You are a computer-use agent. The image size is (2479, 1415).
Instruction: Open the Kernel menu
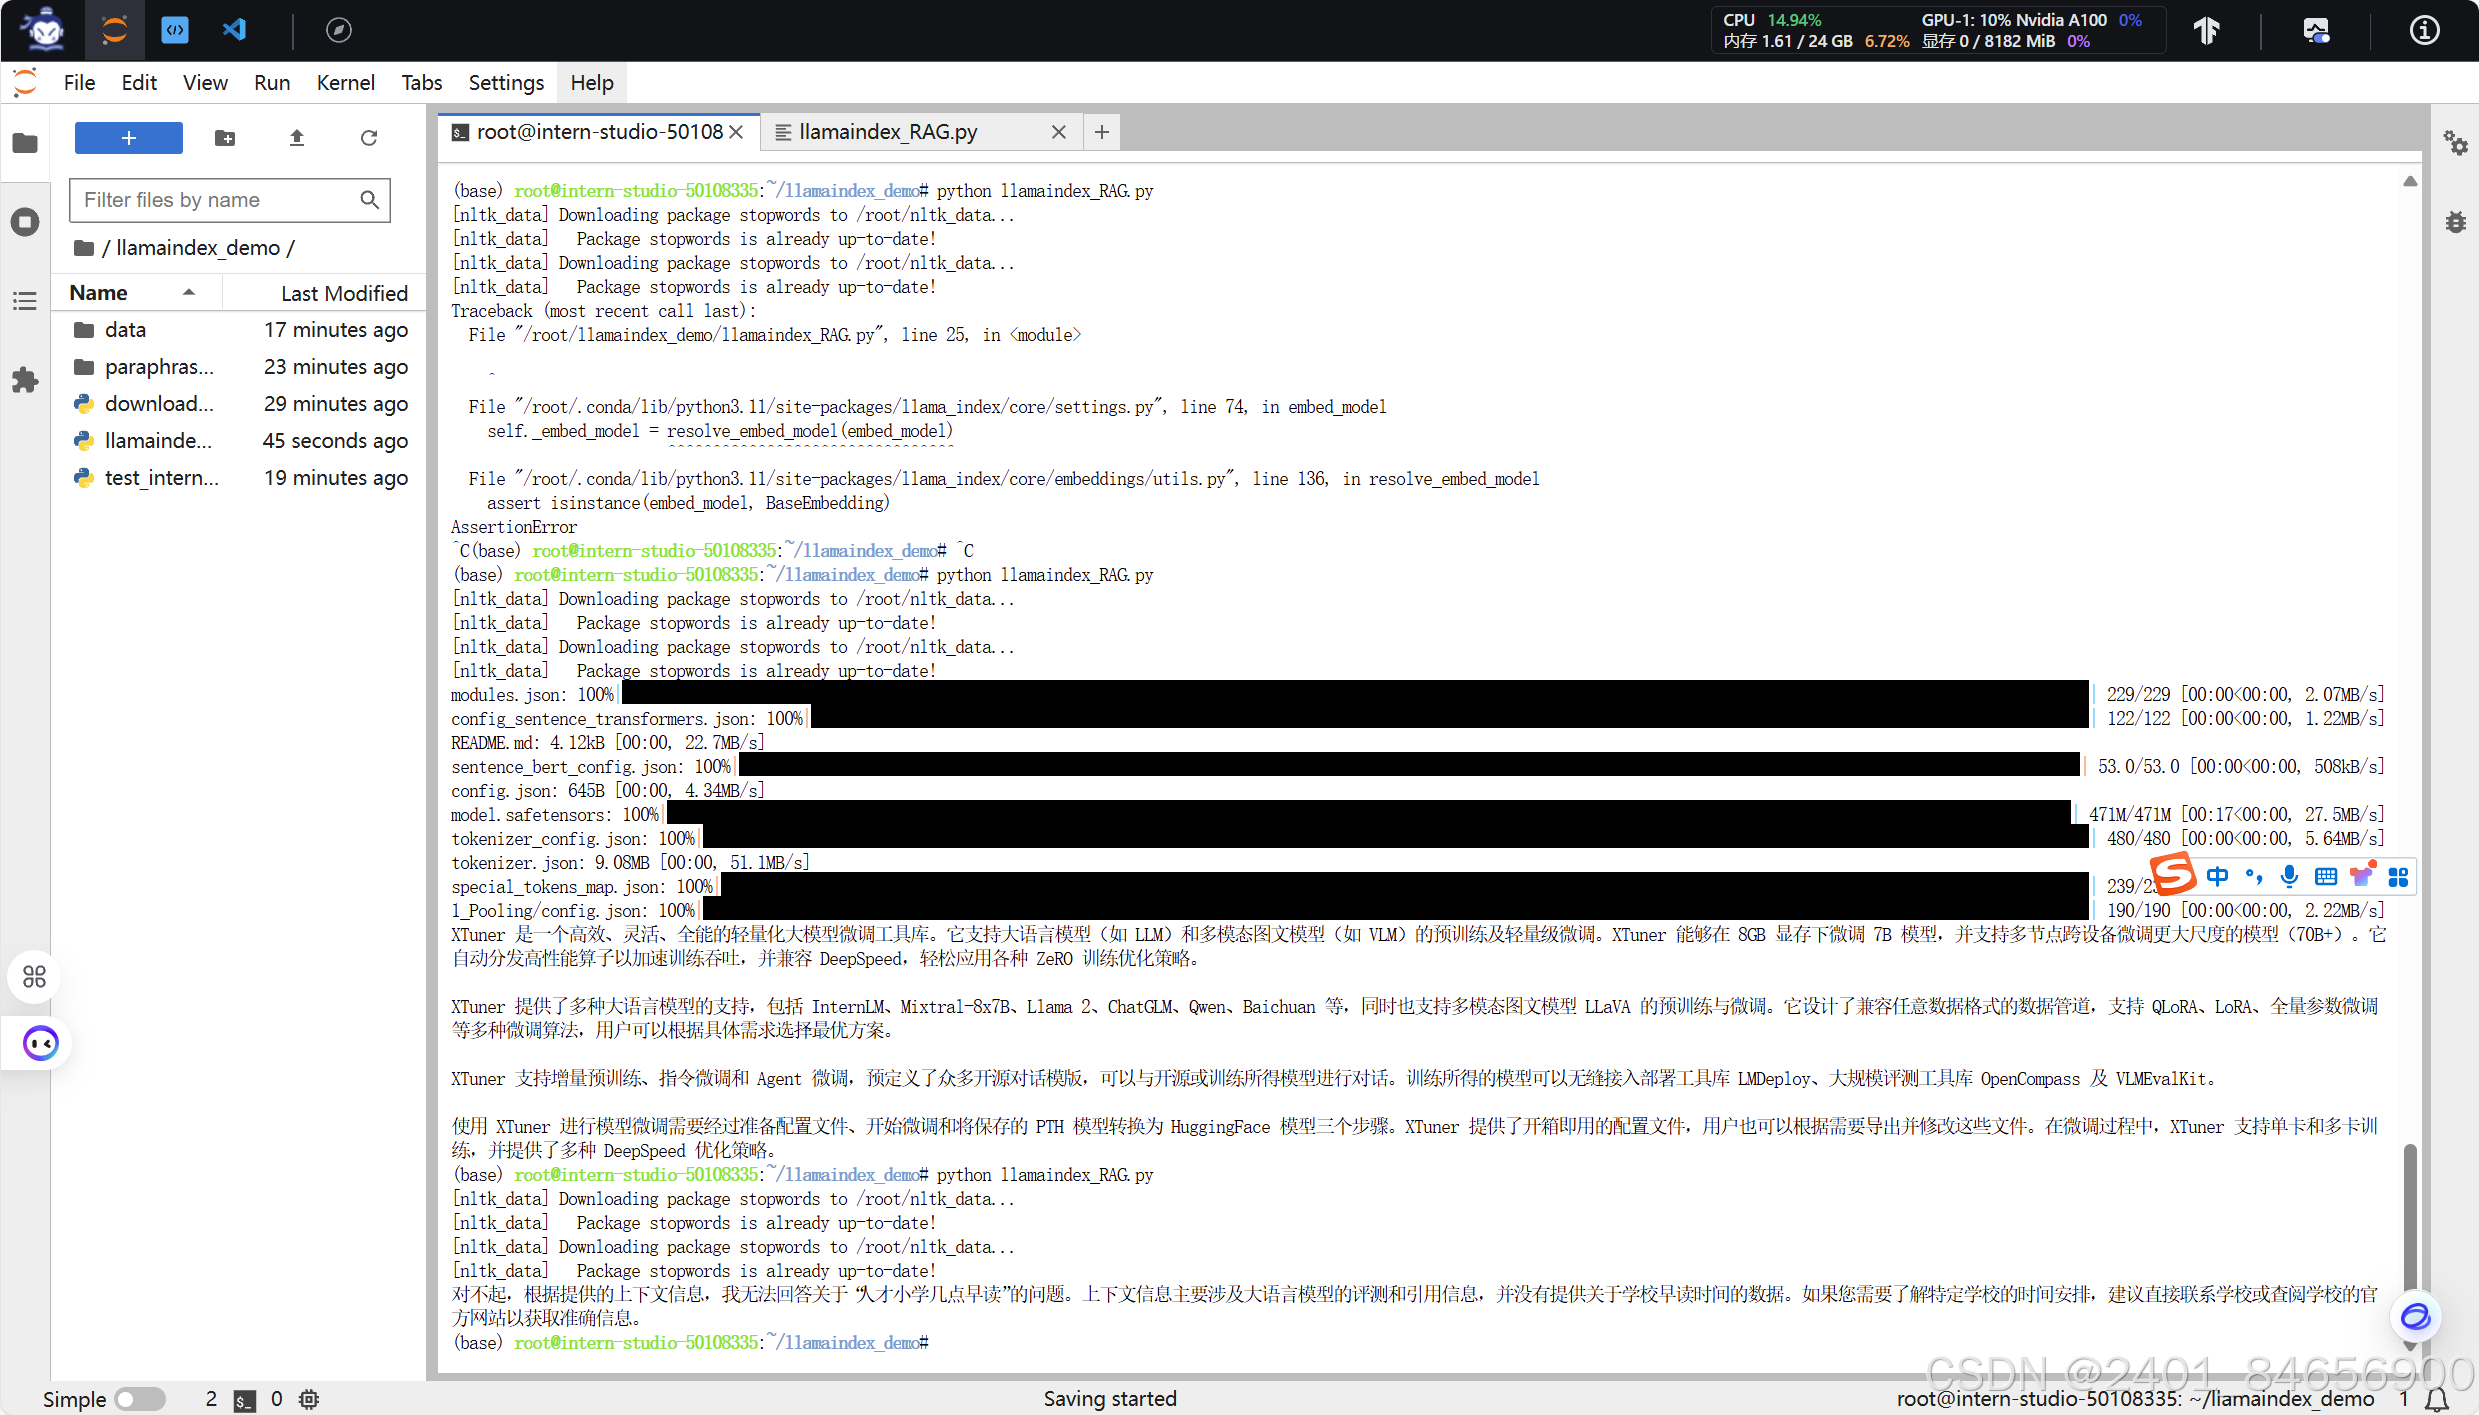pyautogui.click(x=345, y=83)
